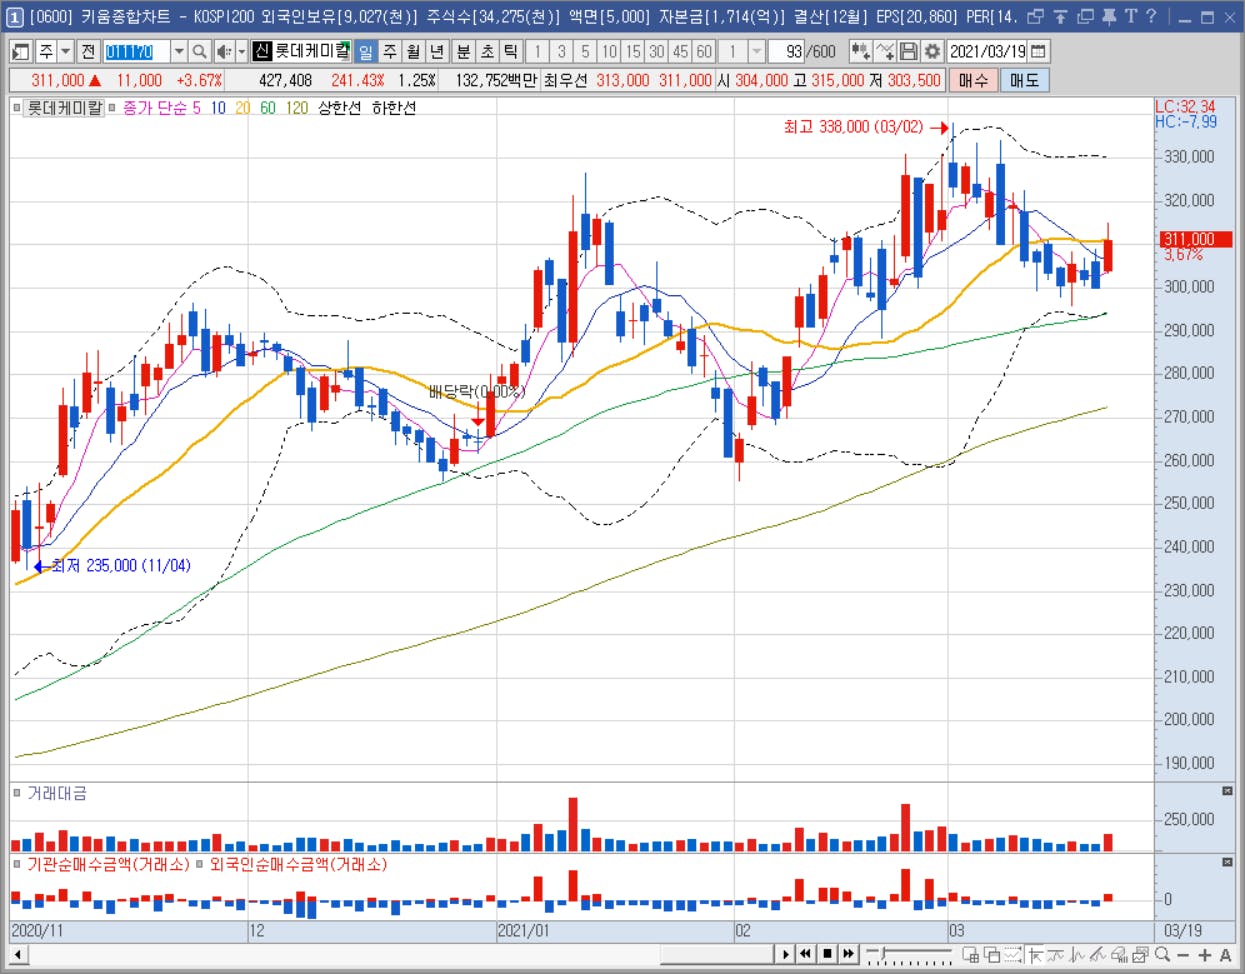
Task: Select the 30 interval tab
Action: 657,51
